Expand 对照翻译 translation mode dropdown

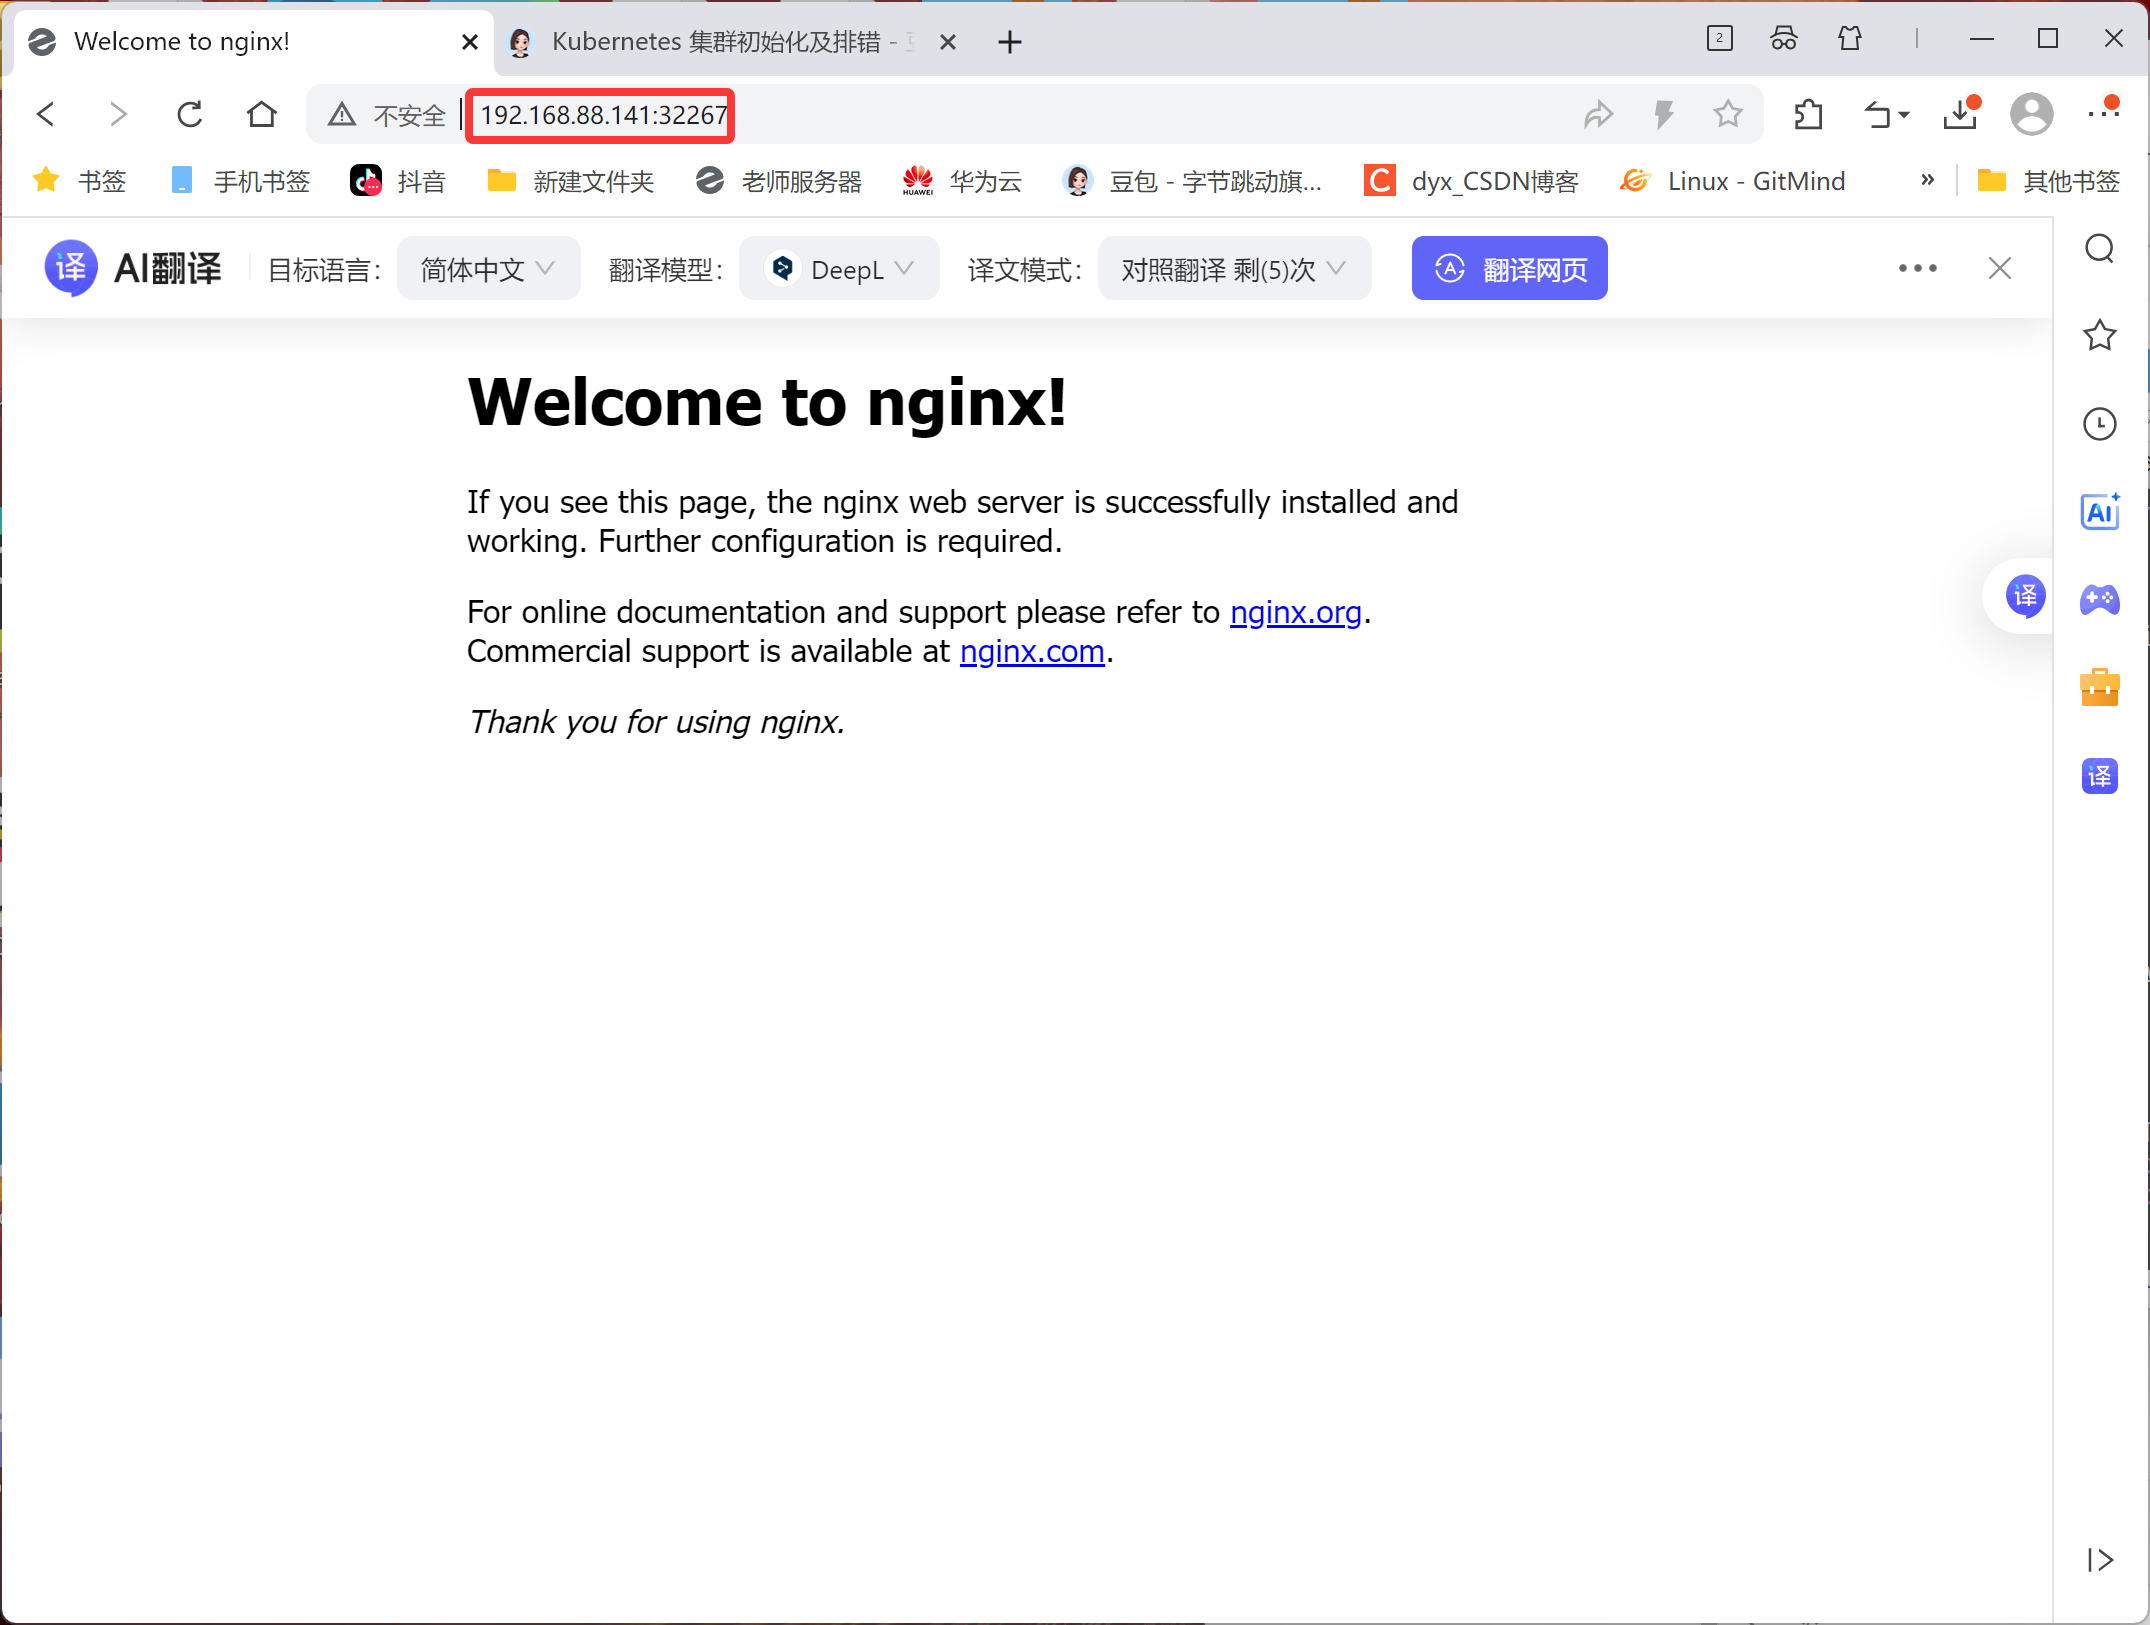pos(1234,269)
